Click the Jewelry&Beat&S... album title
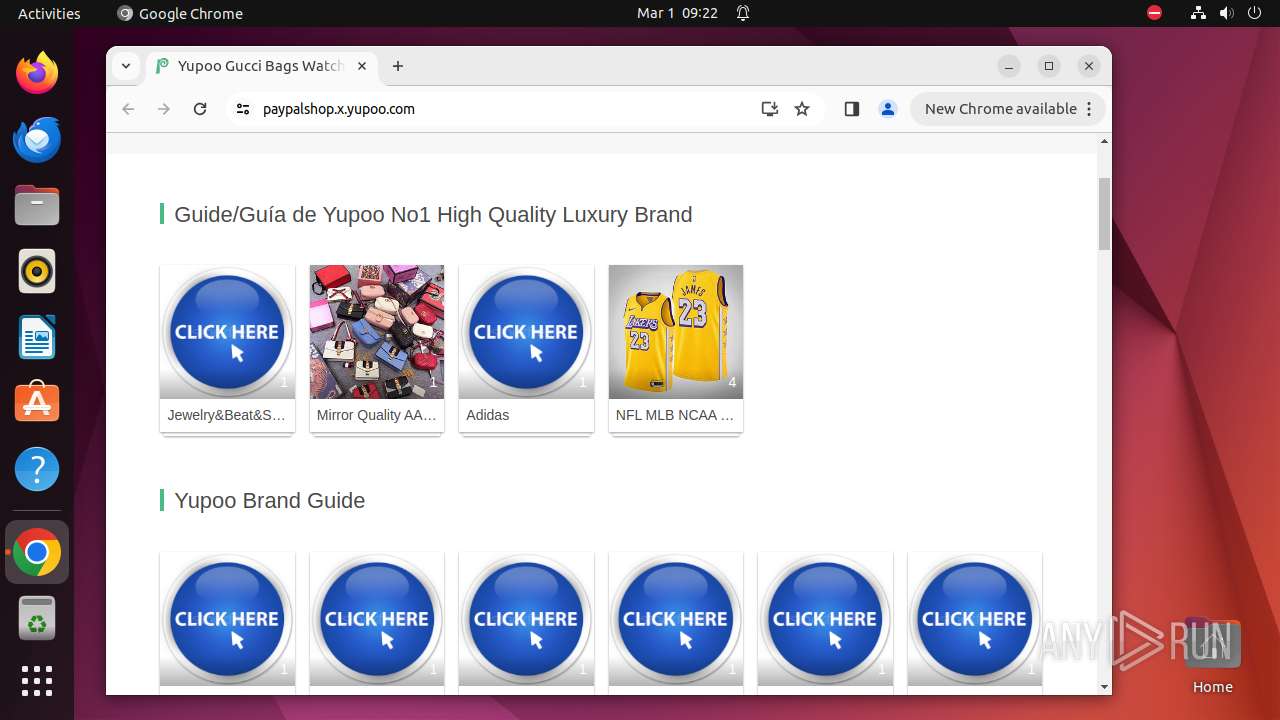This screenshot has height=720, width=1280. tap(227, 415)
